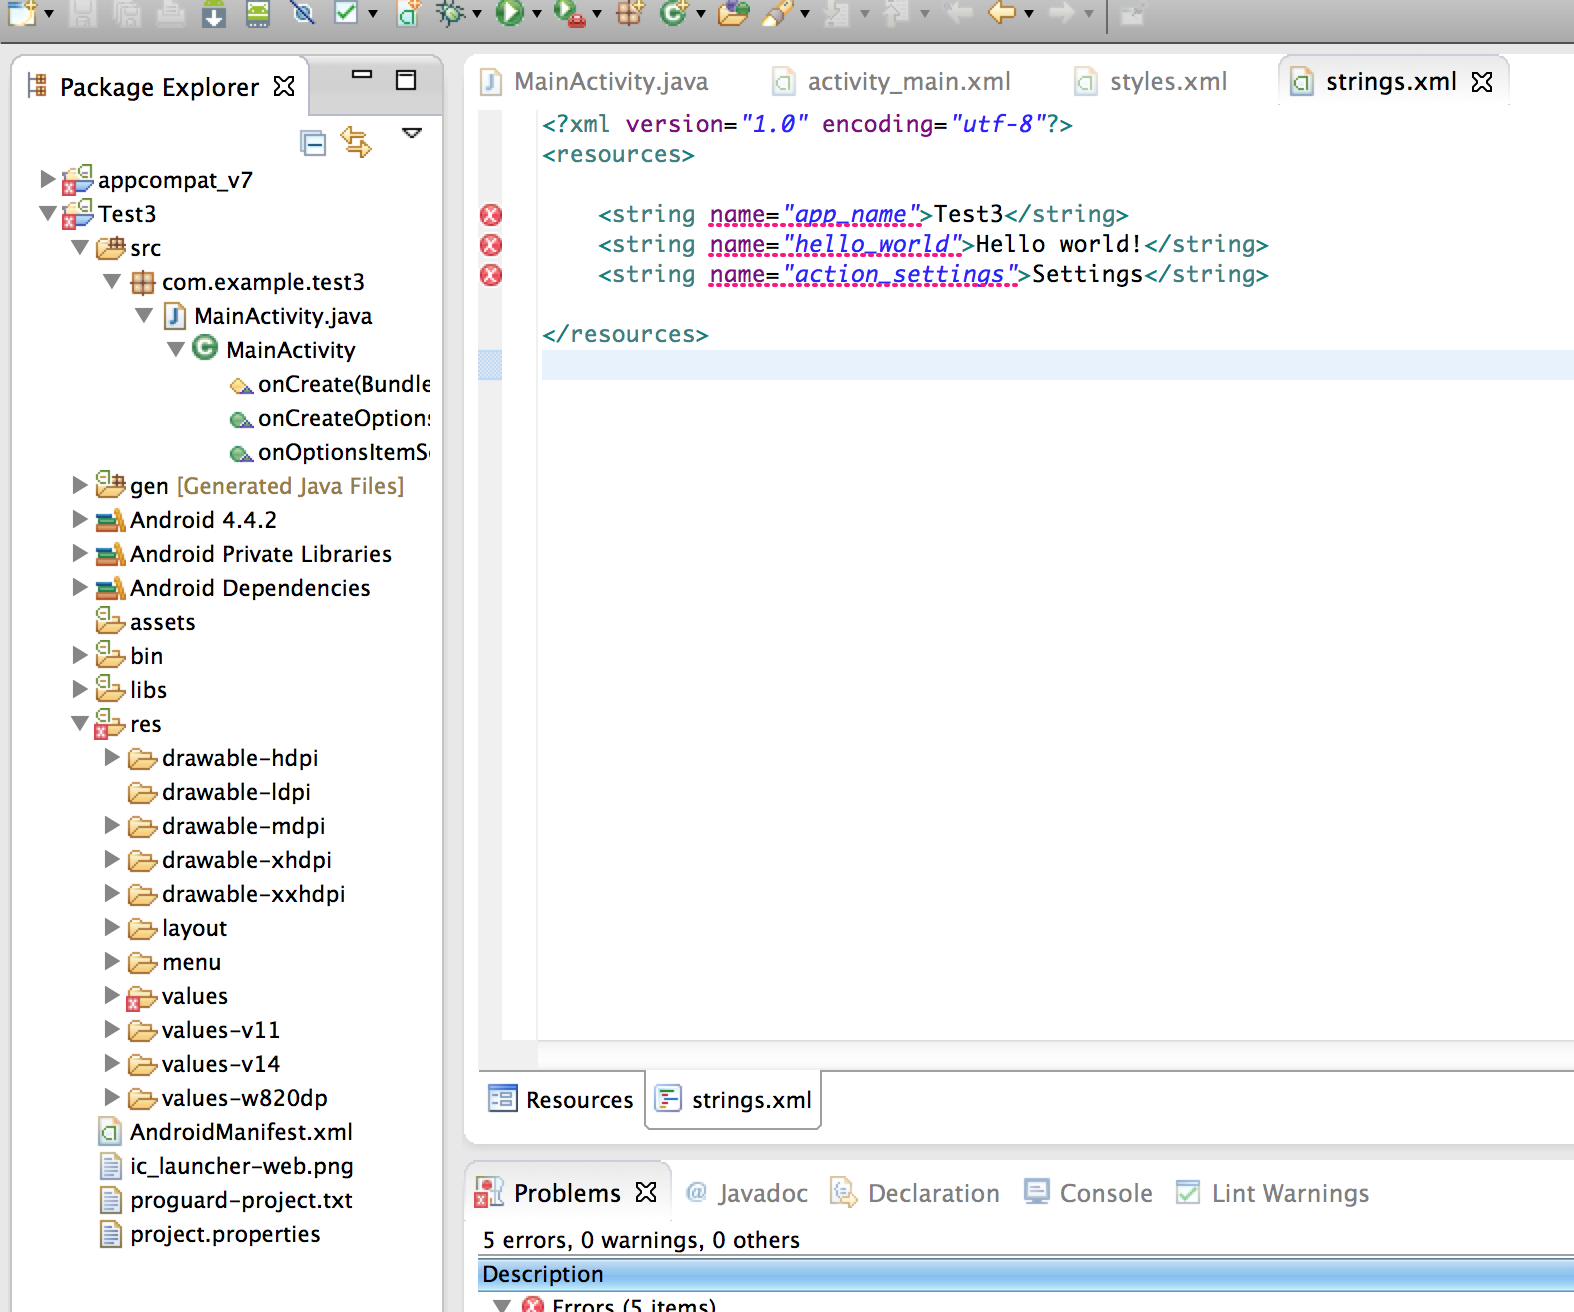Open the Android SDK Manager icon
Viewport: 1574px width, 1312px height.
pyautogui.click(x=213, y=14)
